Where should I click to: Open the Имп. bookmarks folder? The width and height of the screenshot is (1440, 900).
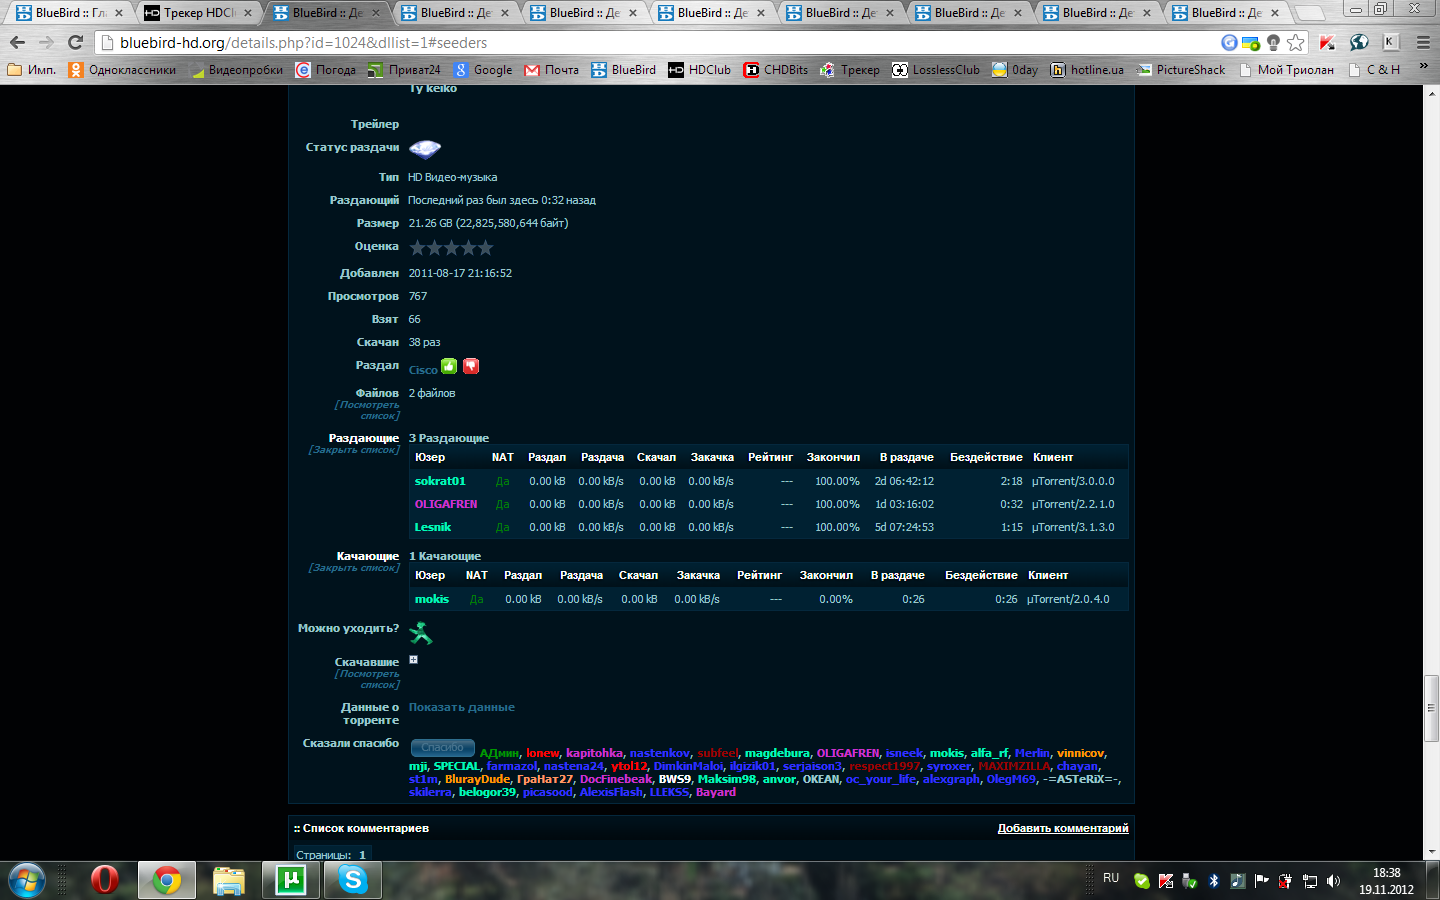point(32,70)
